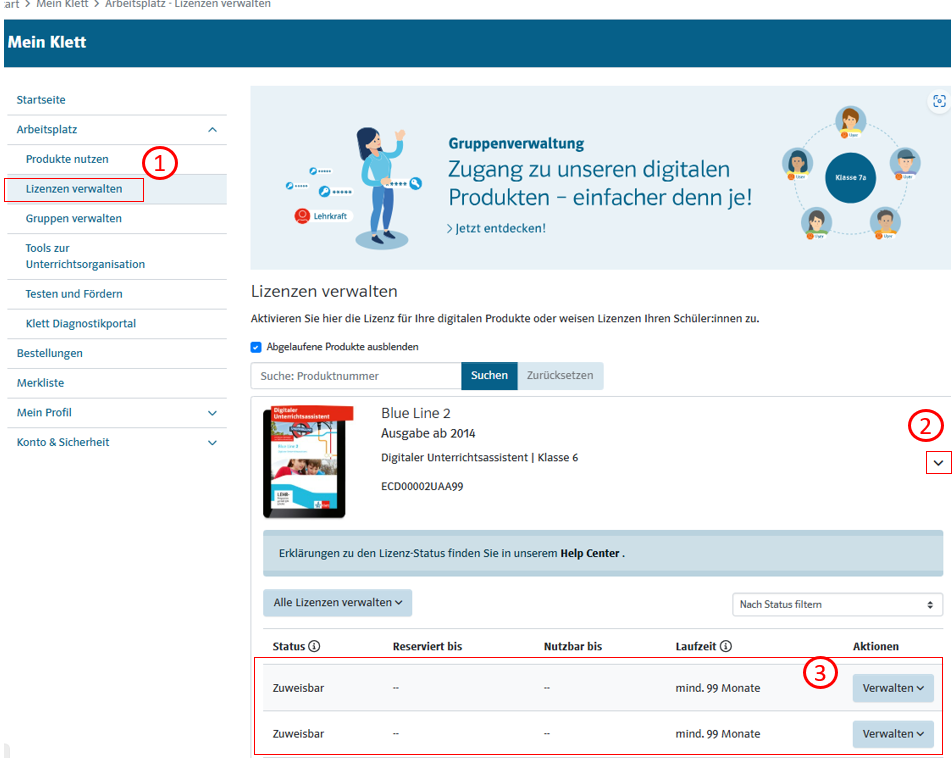Focus the Produktnummer search field
This screenshot has height=758, width=952.
tap(356, 376)
